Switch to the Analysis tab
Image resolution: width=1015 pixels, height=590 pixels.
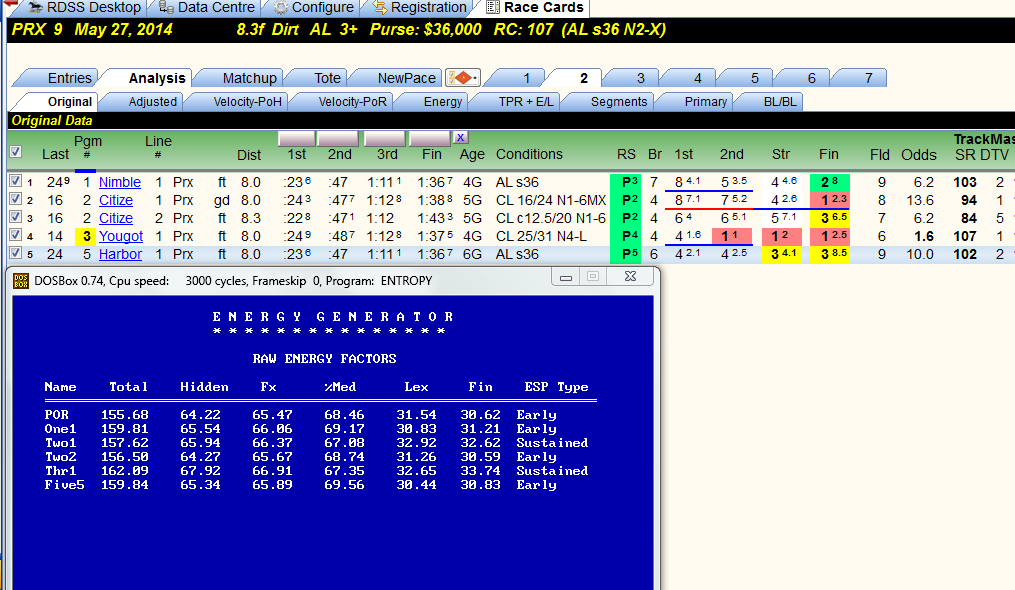pos(148,78)
